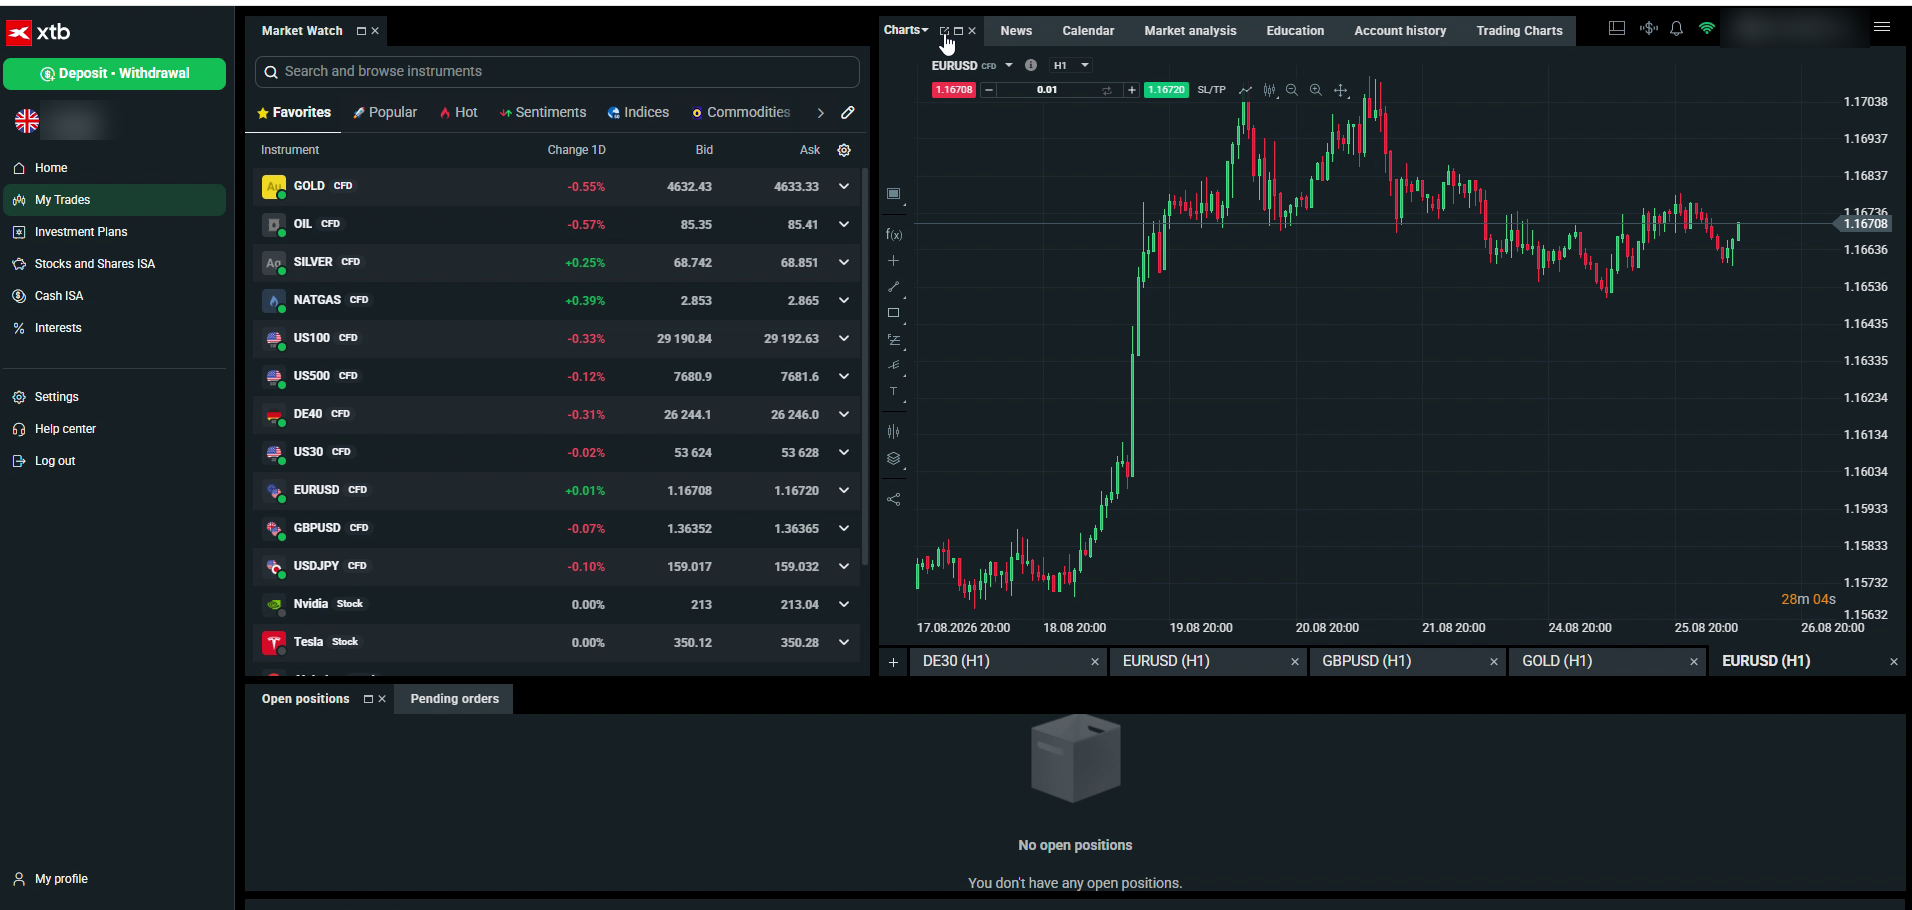Select the Fibonacci retracement tool
This screenshot has height=910, width=1912.
894,340
